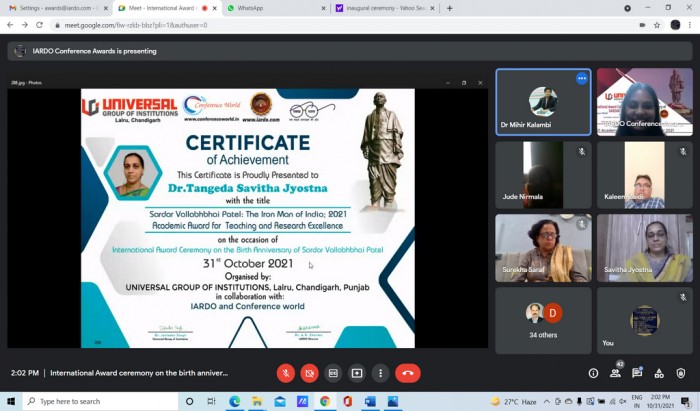Screen dimensions: 700x411
Task: Toggle captions in the call bar
Action: click(333, 373)
